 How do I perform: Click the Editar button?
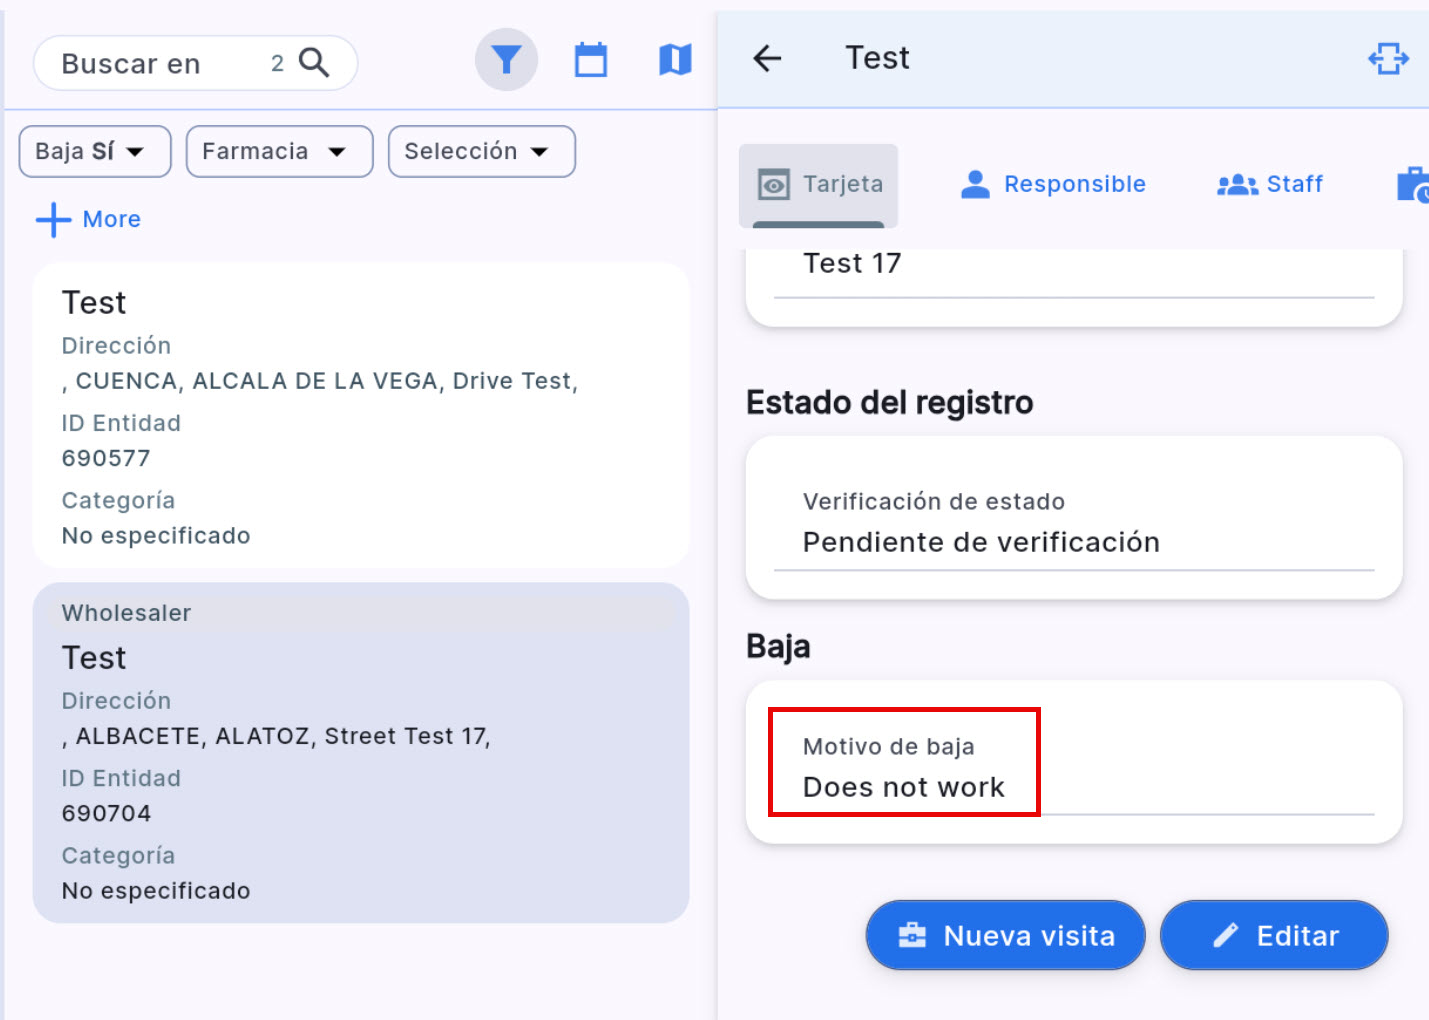(x=1274, y=935)
